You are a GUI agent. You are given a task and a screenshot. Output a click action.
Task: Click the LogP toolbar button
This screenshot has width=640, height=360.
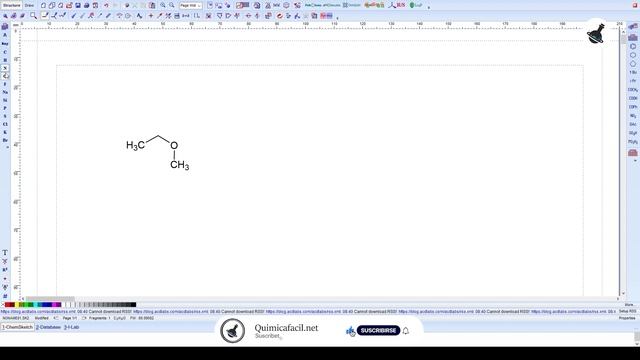pos(416,5)
